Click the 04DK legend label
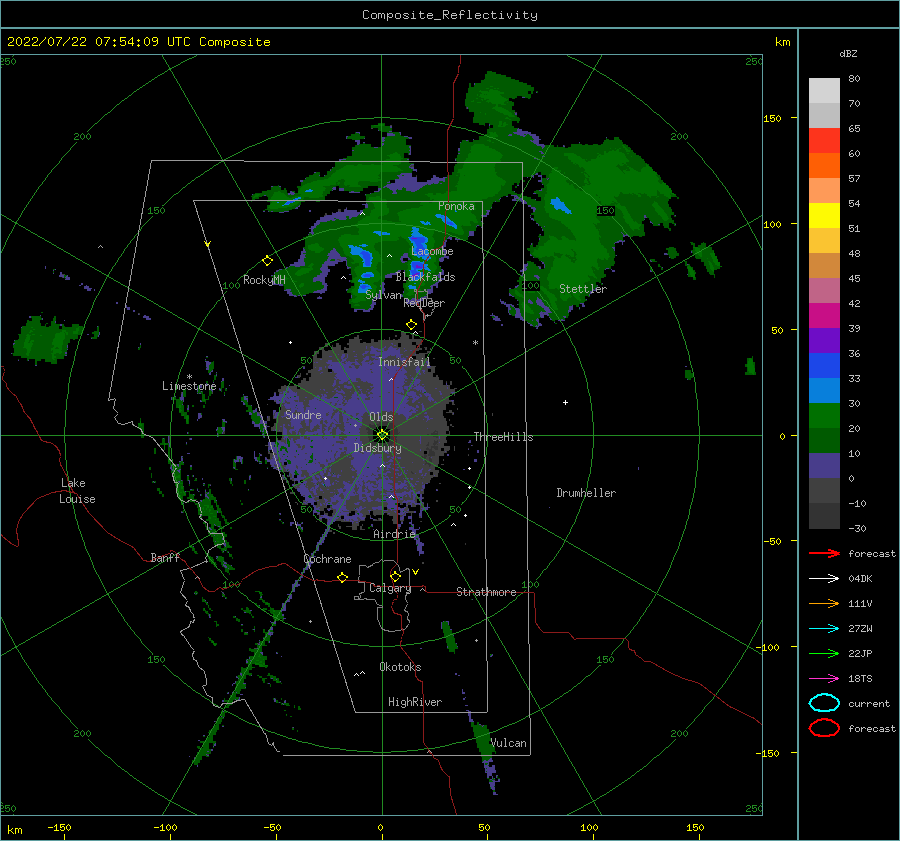Viewport: 900px width, 841px height. pos(860,579)
